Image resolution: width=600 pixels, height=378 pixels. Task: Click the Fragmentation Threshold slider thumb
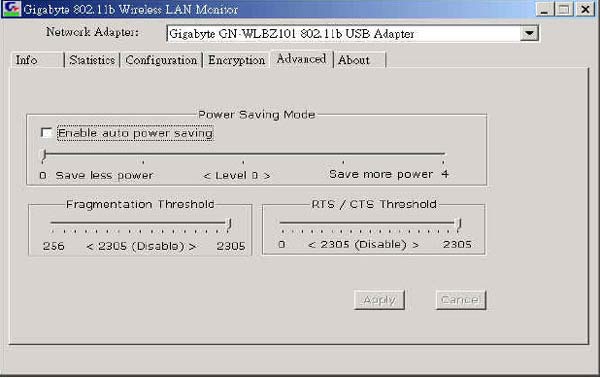229,224
